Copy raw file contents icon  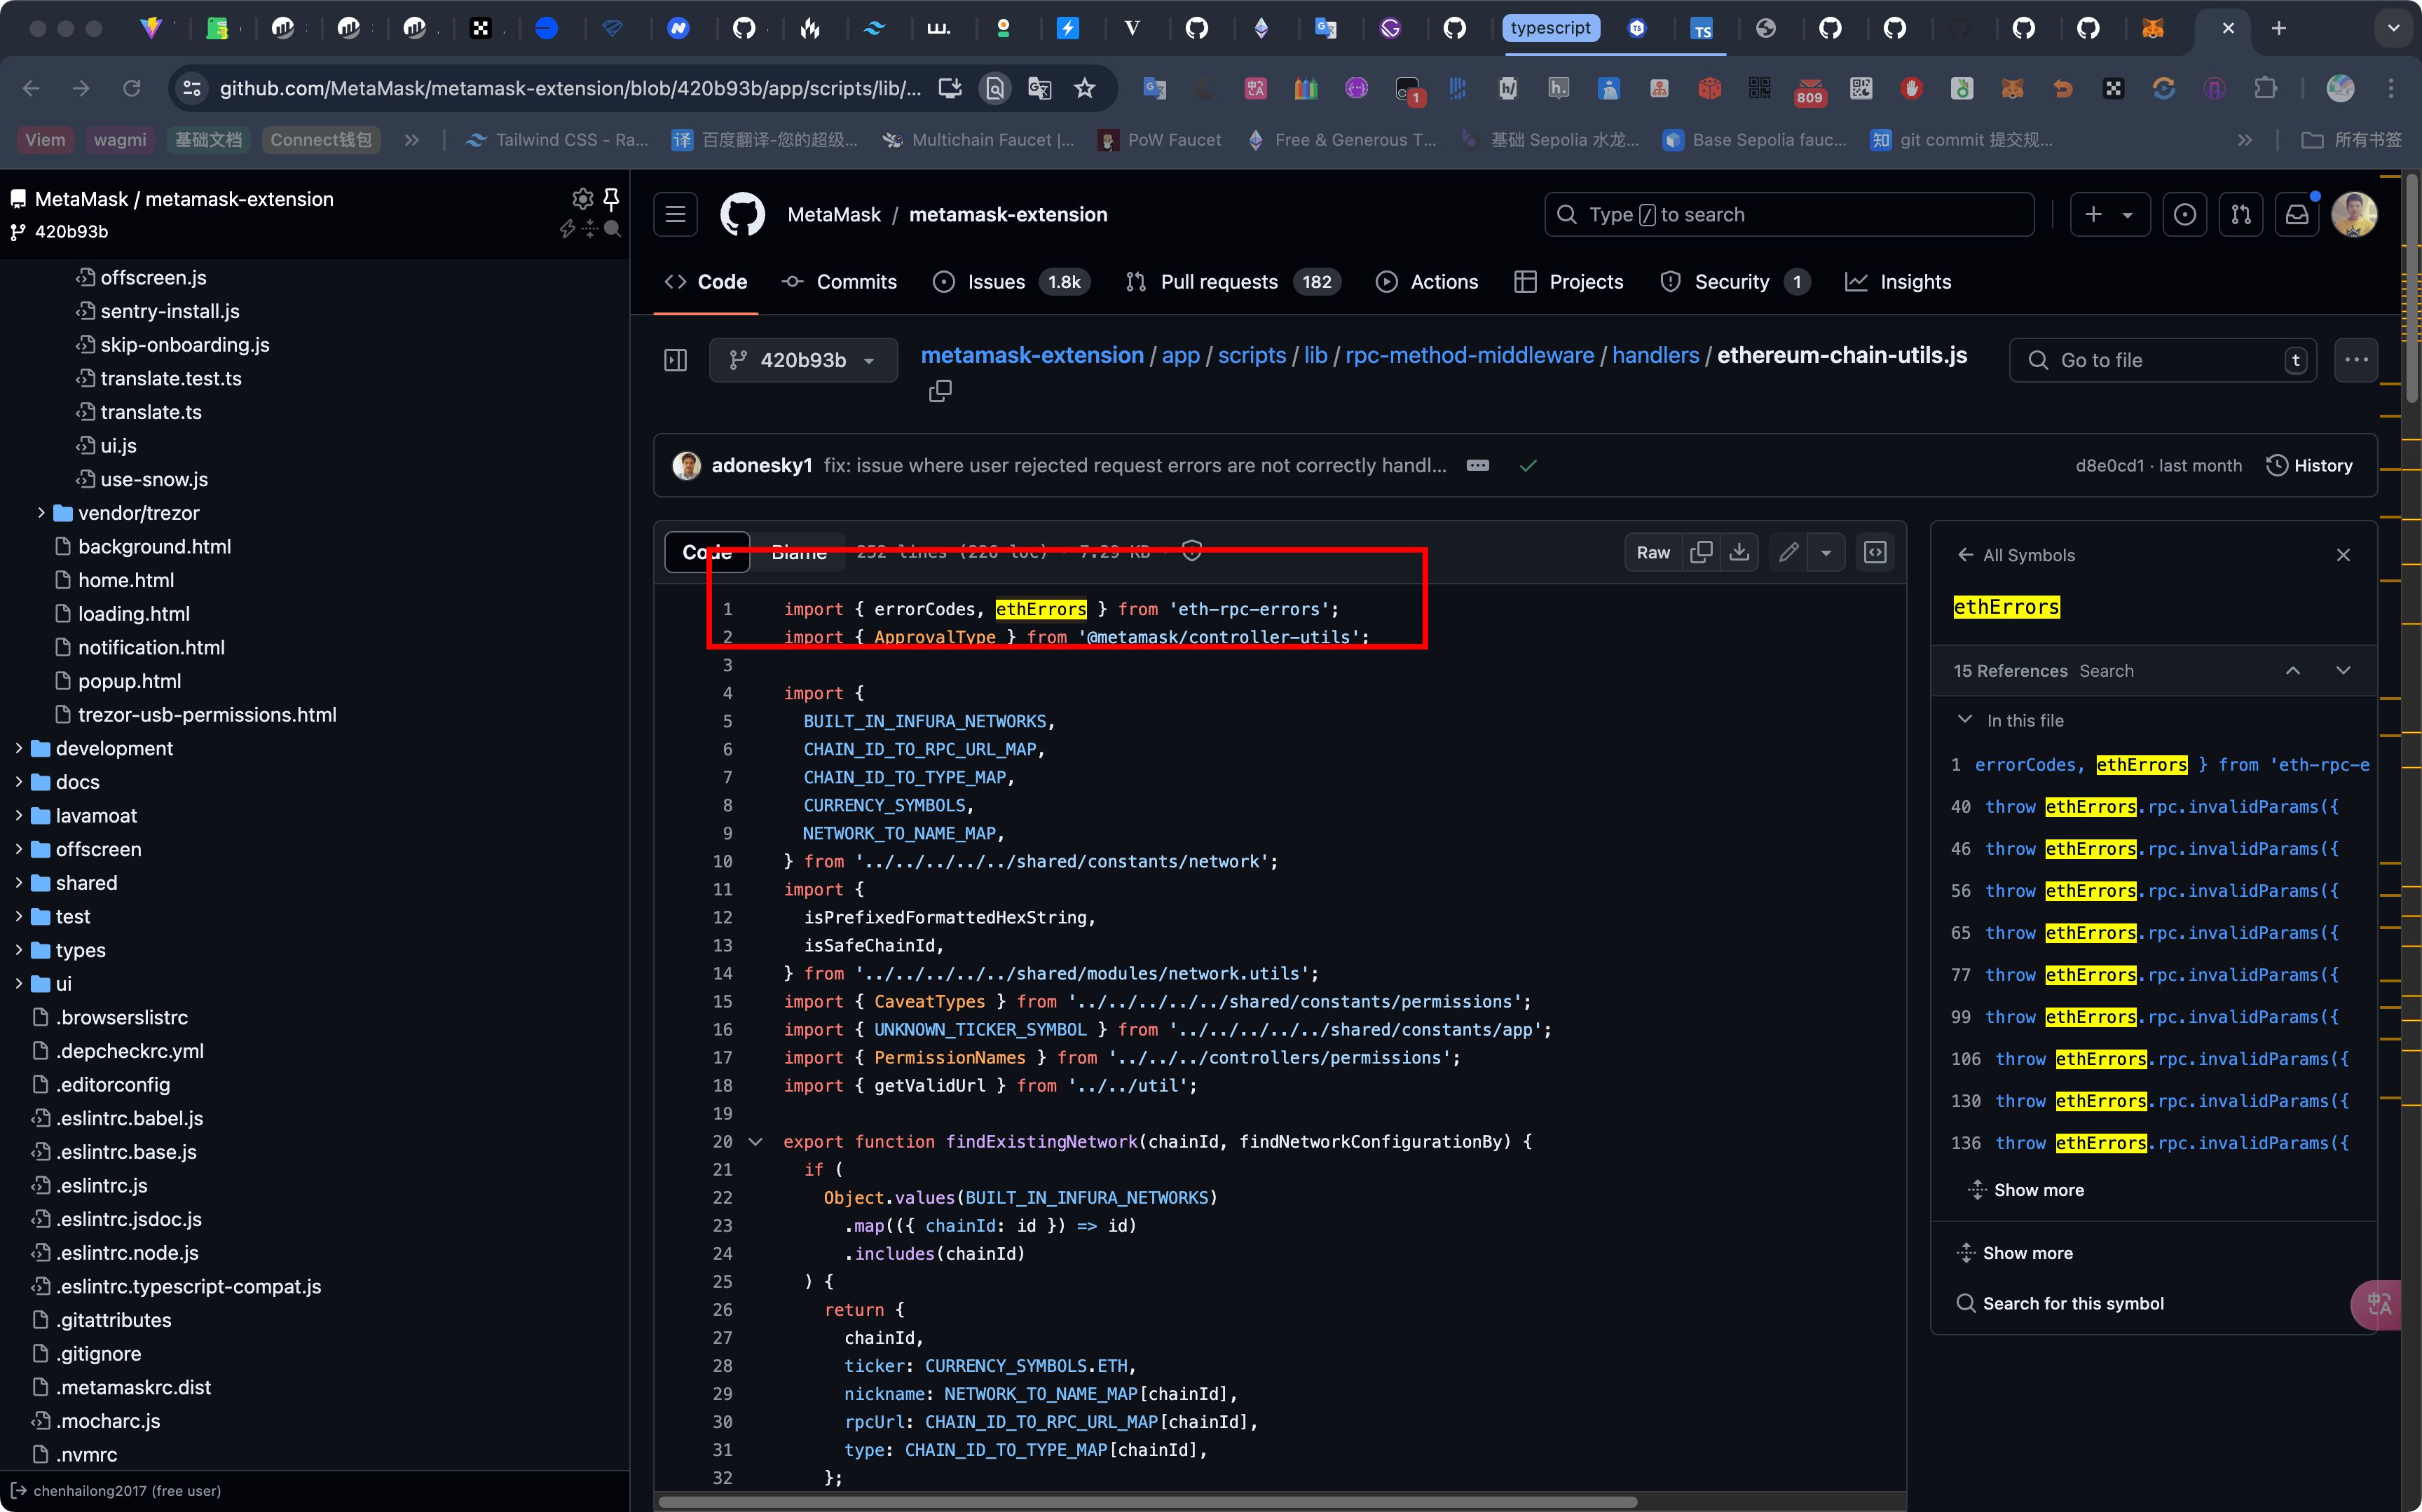tap(1701, 553)
